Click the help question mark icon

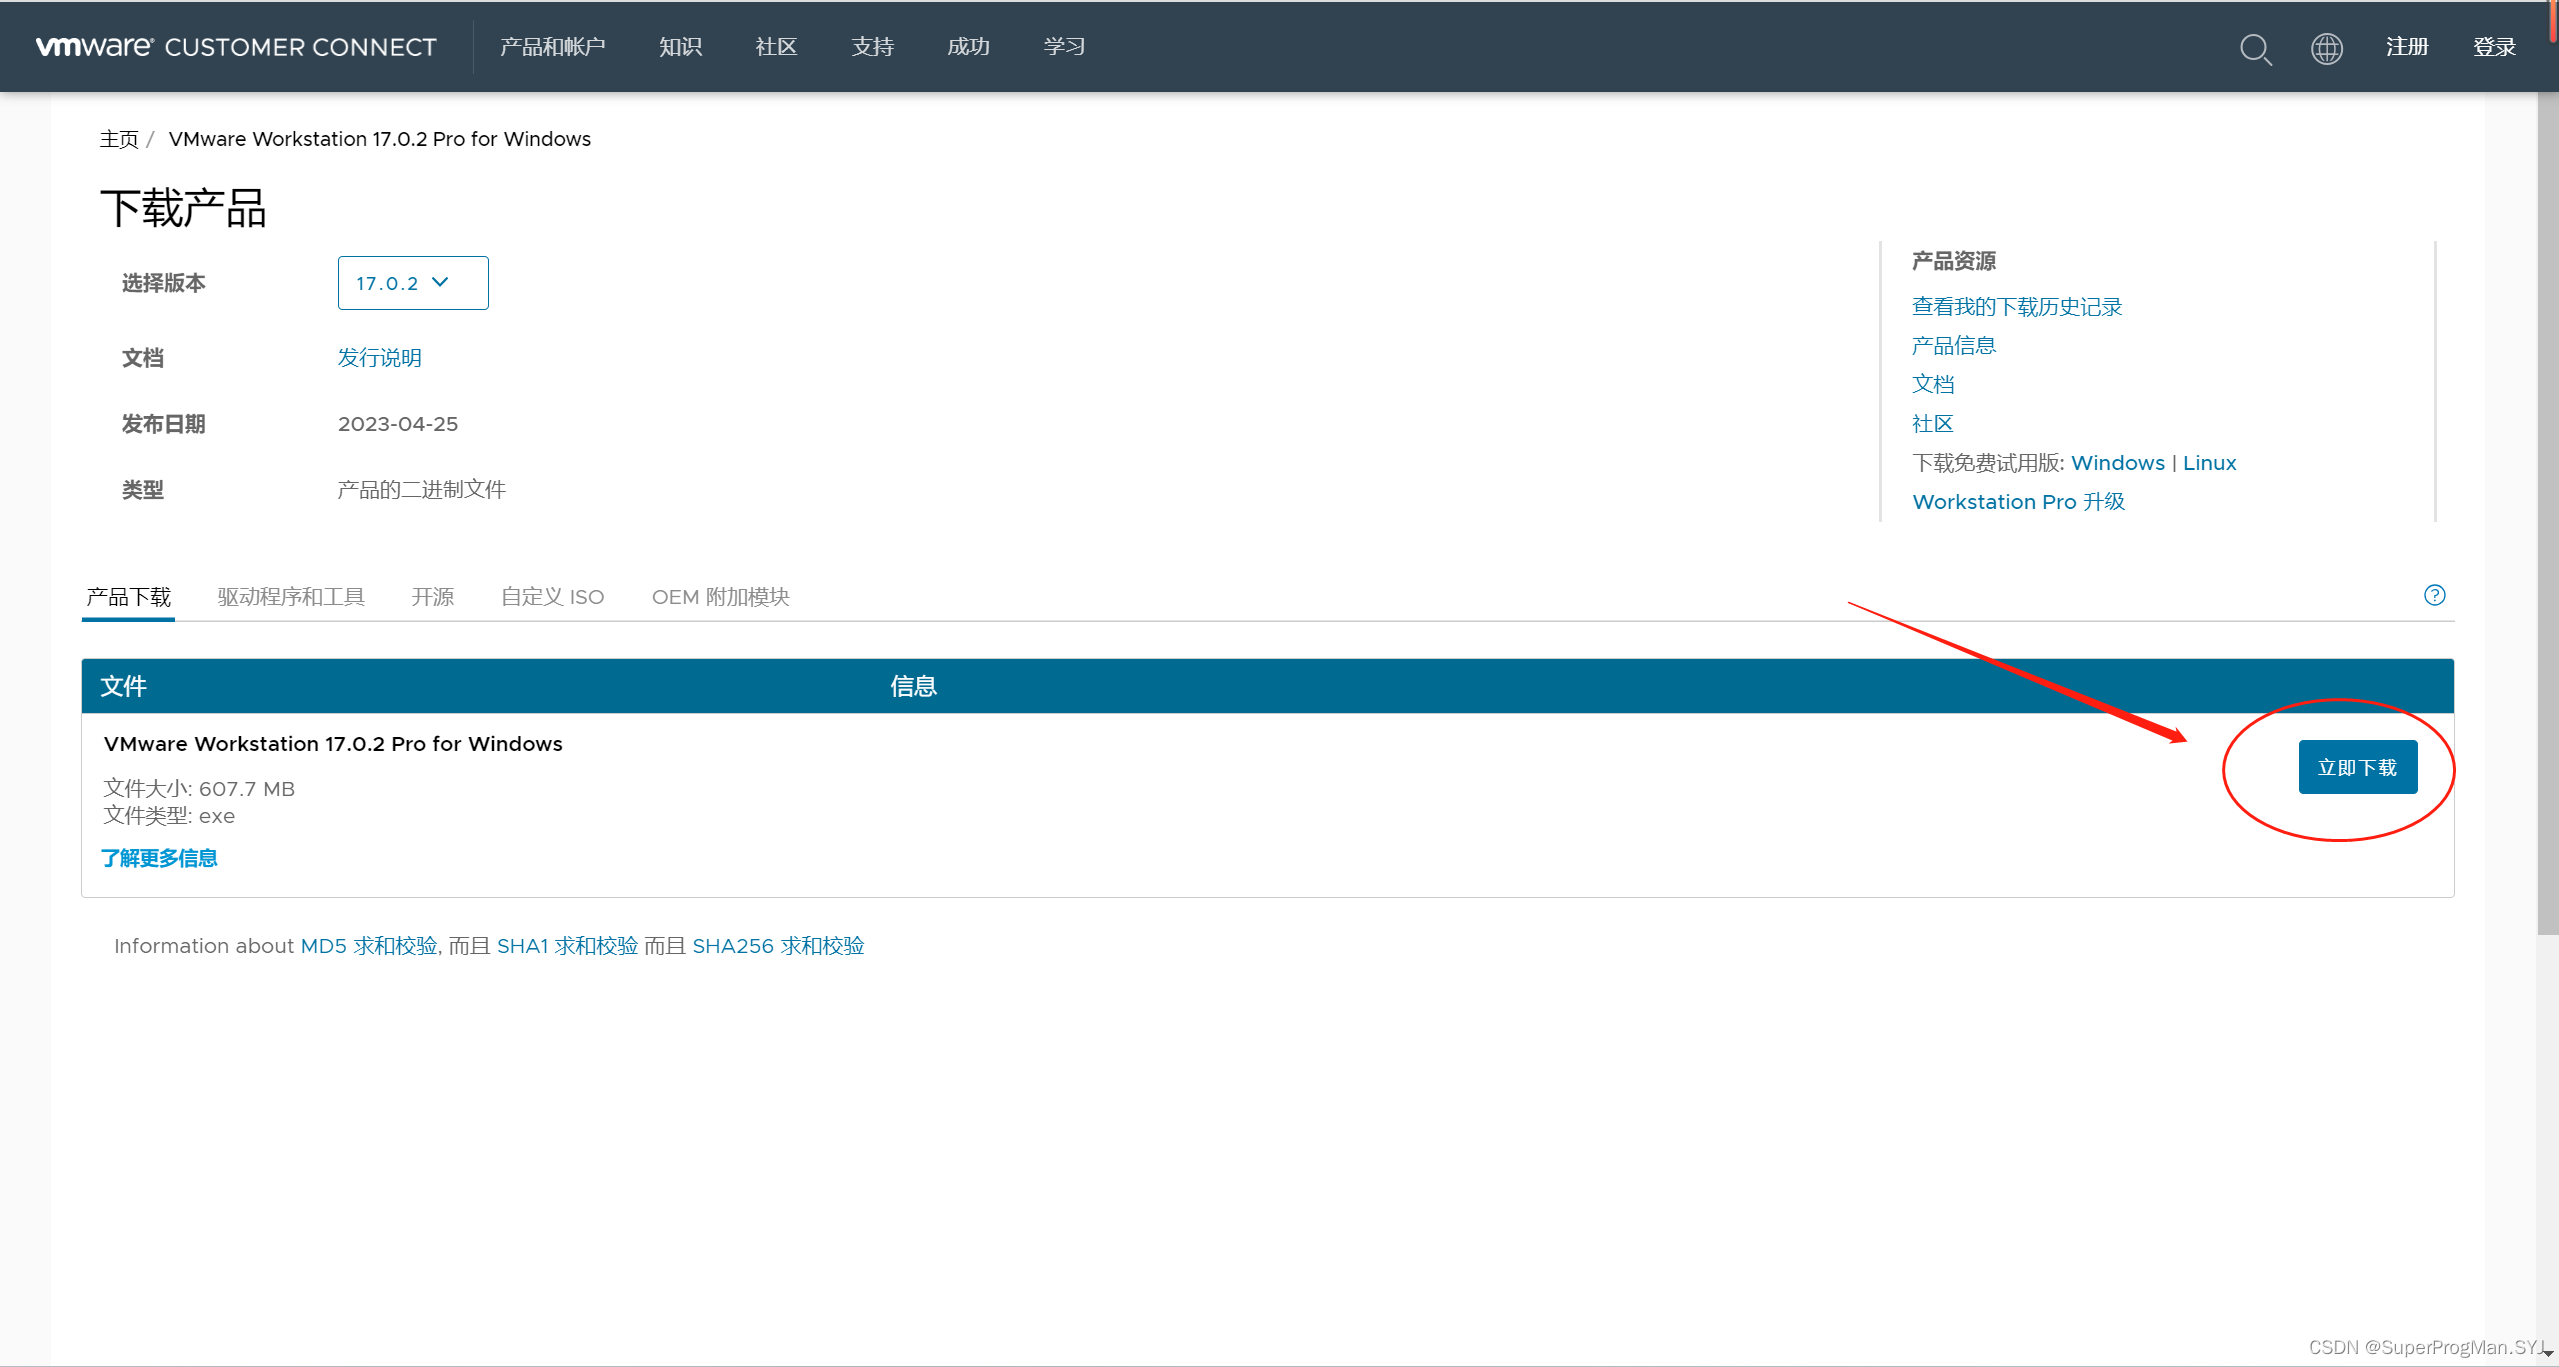2434,596
